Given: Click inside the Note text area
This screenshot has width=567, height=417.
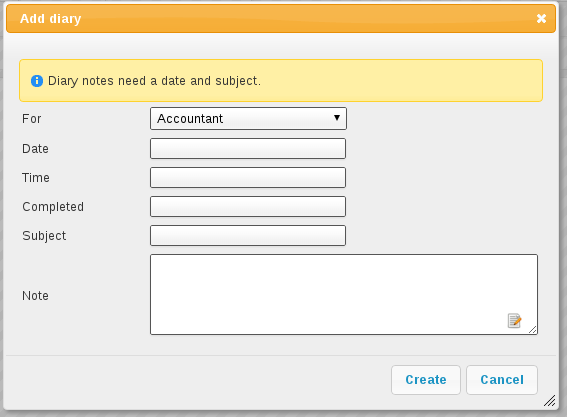Looking at the screenshot, I should pyautogui.click(x=344, y=294).
